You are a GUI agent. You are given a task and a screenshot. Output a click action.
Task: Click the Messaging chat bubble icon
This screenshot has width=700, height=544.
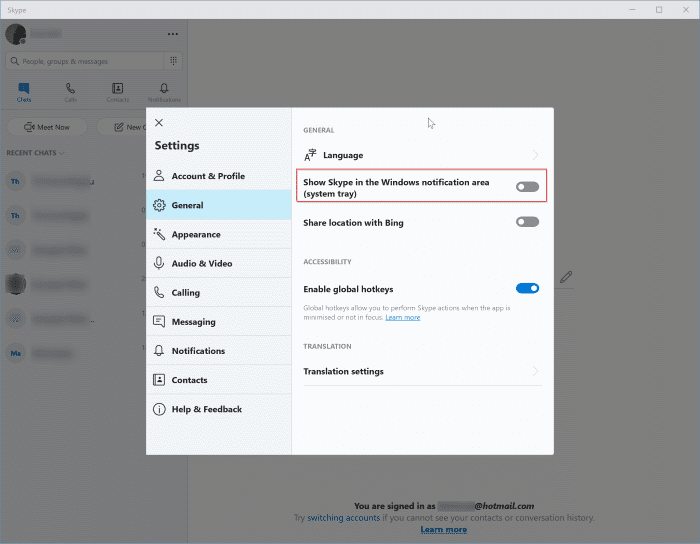159,321
